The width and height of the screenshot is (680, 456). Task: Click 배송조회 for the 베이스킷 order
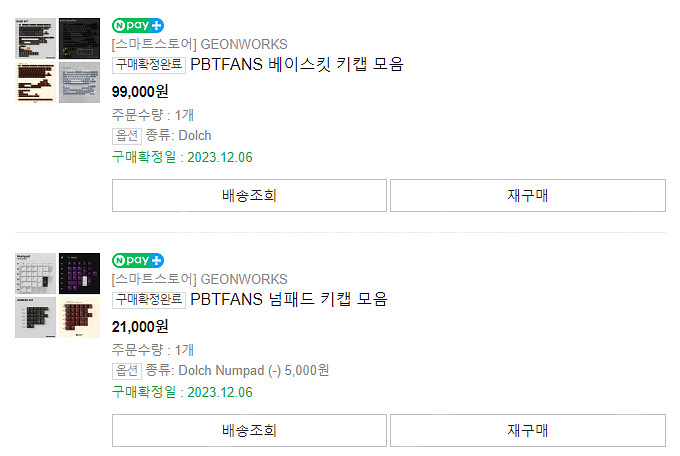coord(249,196)
